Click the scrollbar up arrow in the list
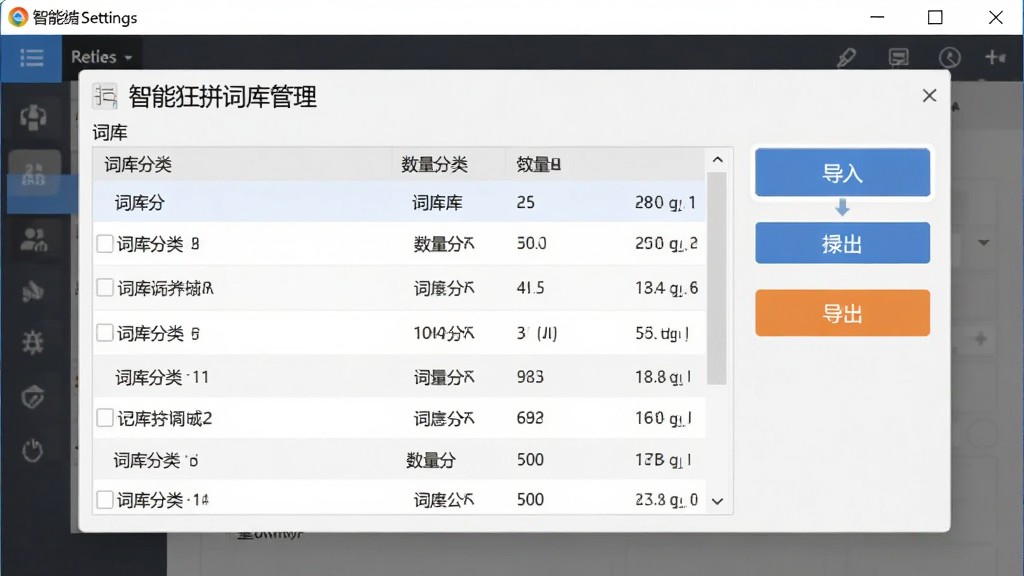Image resolution: width=1024 pixels, height=576 pixels. [x=718, y=160]
